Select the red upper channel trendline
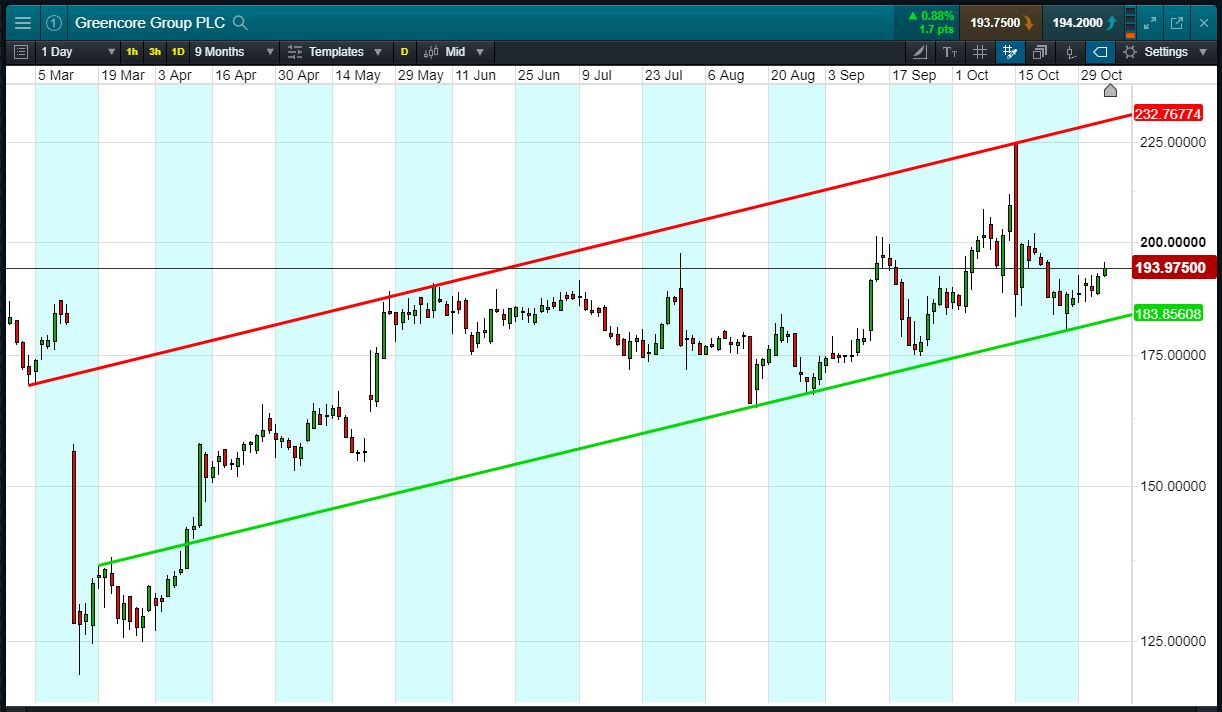The image size is (1222, 712). [x=580, y=250]
